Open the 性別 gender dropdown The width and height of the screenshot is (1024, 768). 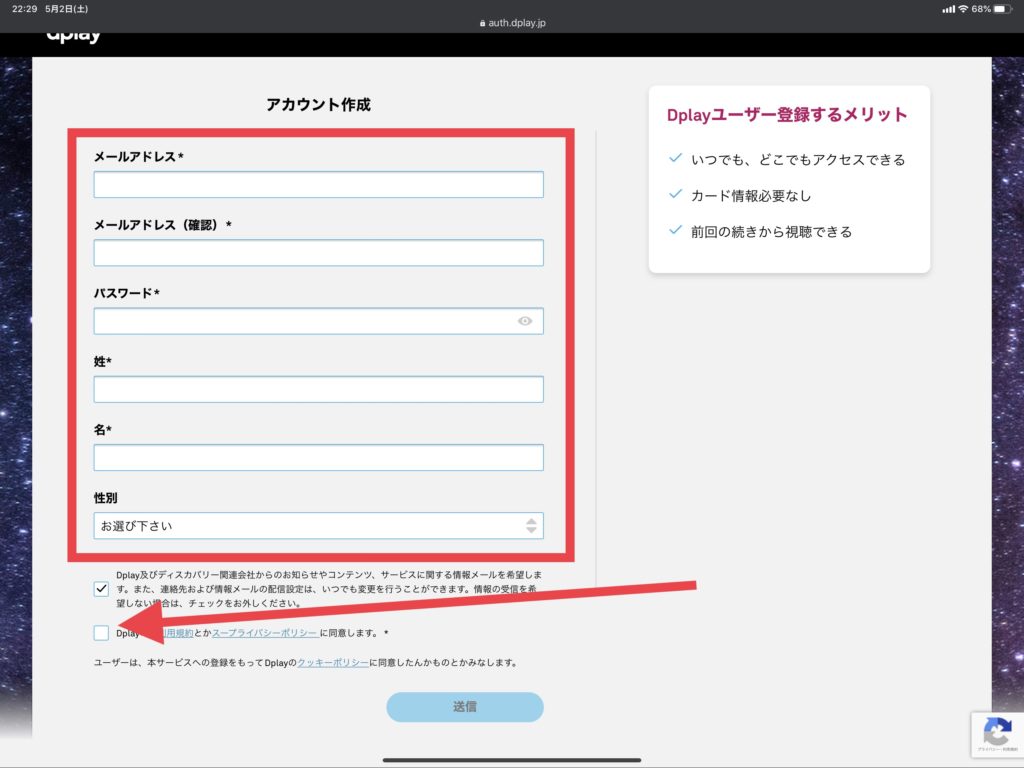point(318,526)
